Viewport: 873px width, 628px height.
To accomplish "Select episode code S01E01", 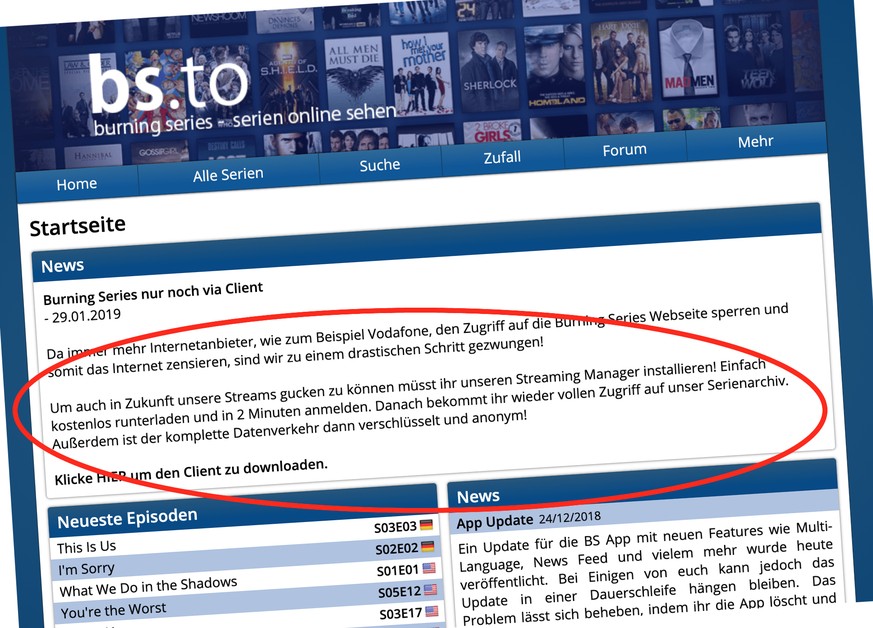I will [x=398, y=570].
